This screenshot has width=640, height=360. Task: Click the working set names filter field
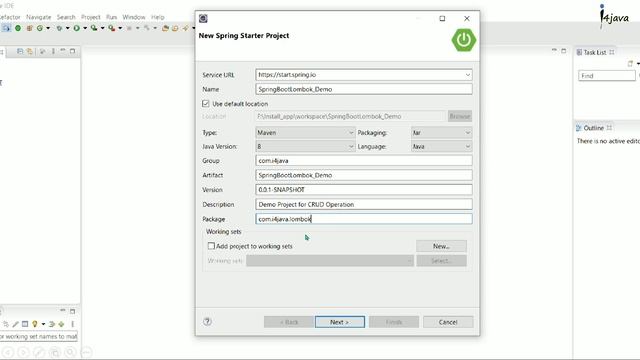[x=39, y=337]
